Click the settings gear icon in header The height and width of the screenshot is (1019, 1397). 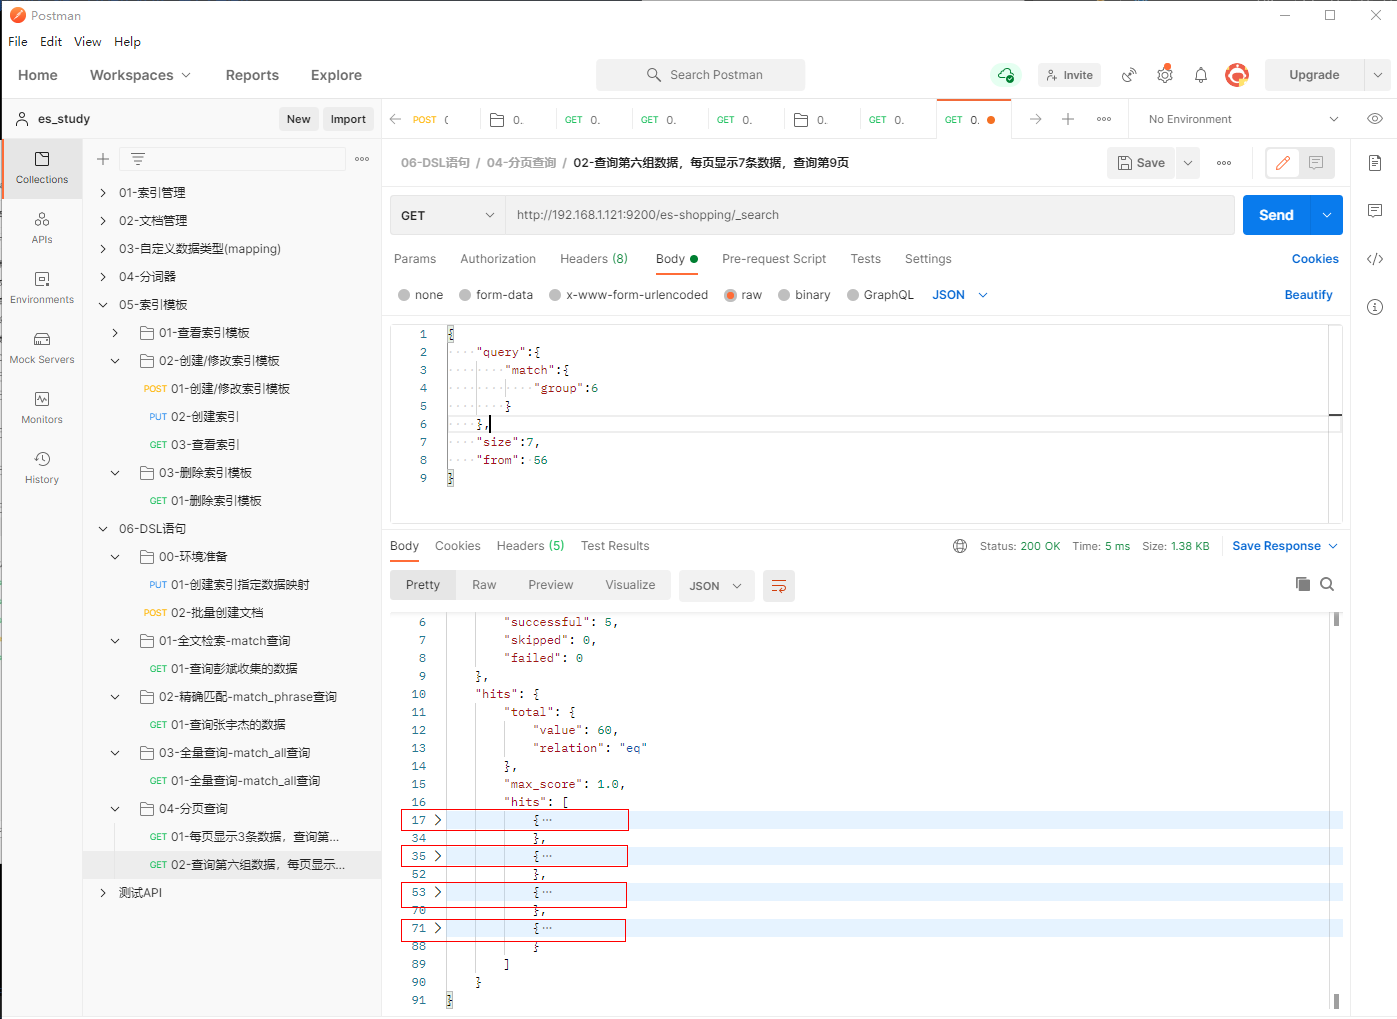[1165, 75]
